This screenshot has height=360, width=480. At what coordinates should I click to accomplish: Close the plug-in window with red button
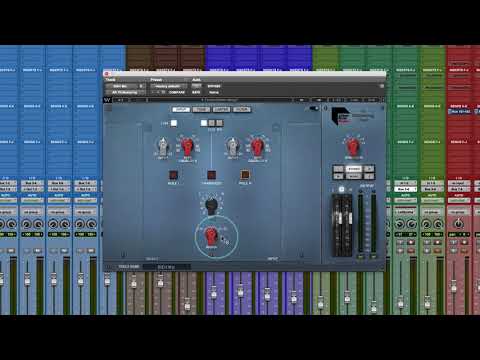click(107, 74)
